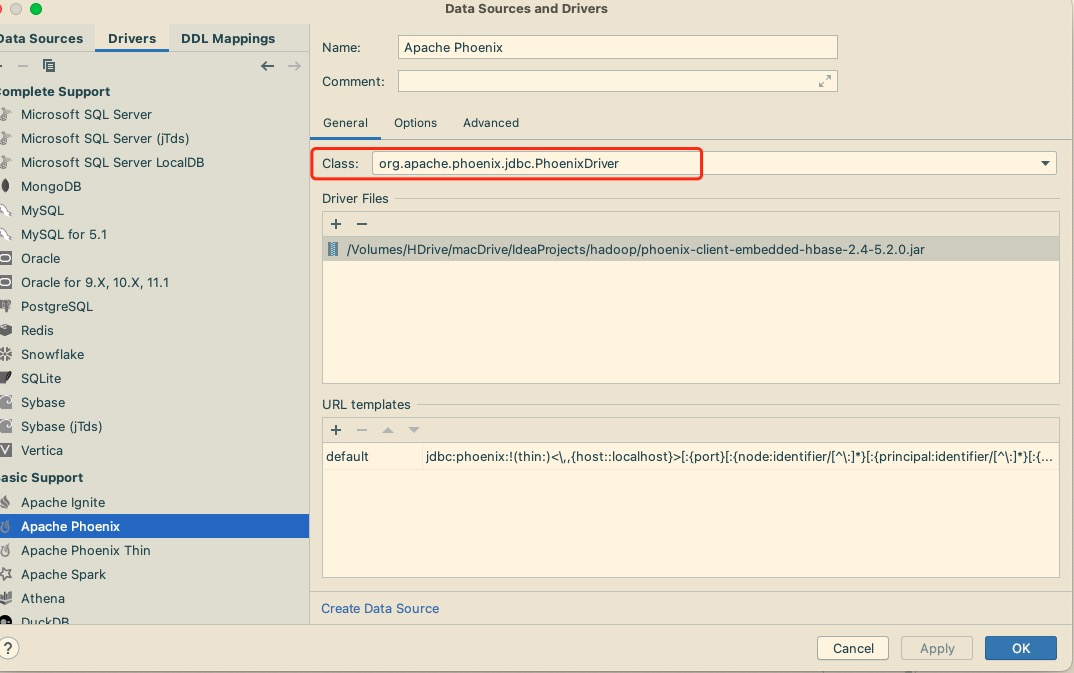Image resolution: width=1074 pixels, height=673 pixels.
Task: Select Microsoft SQL Server (jTds) driver
Action: tap(105, 138)
